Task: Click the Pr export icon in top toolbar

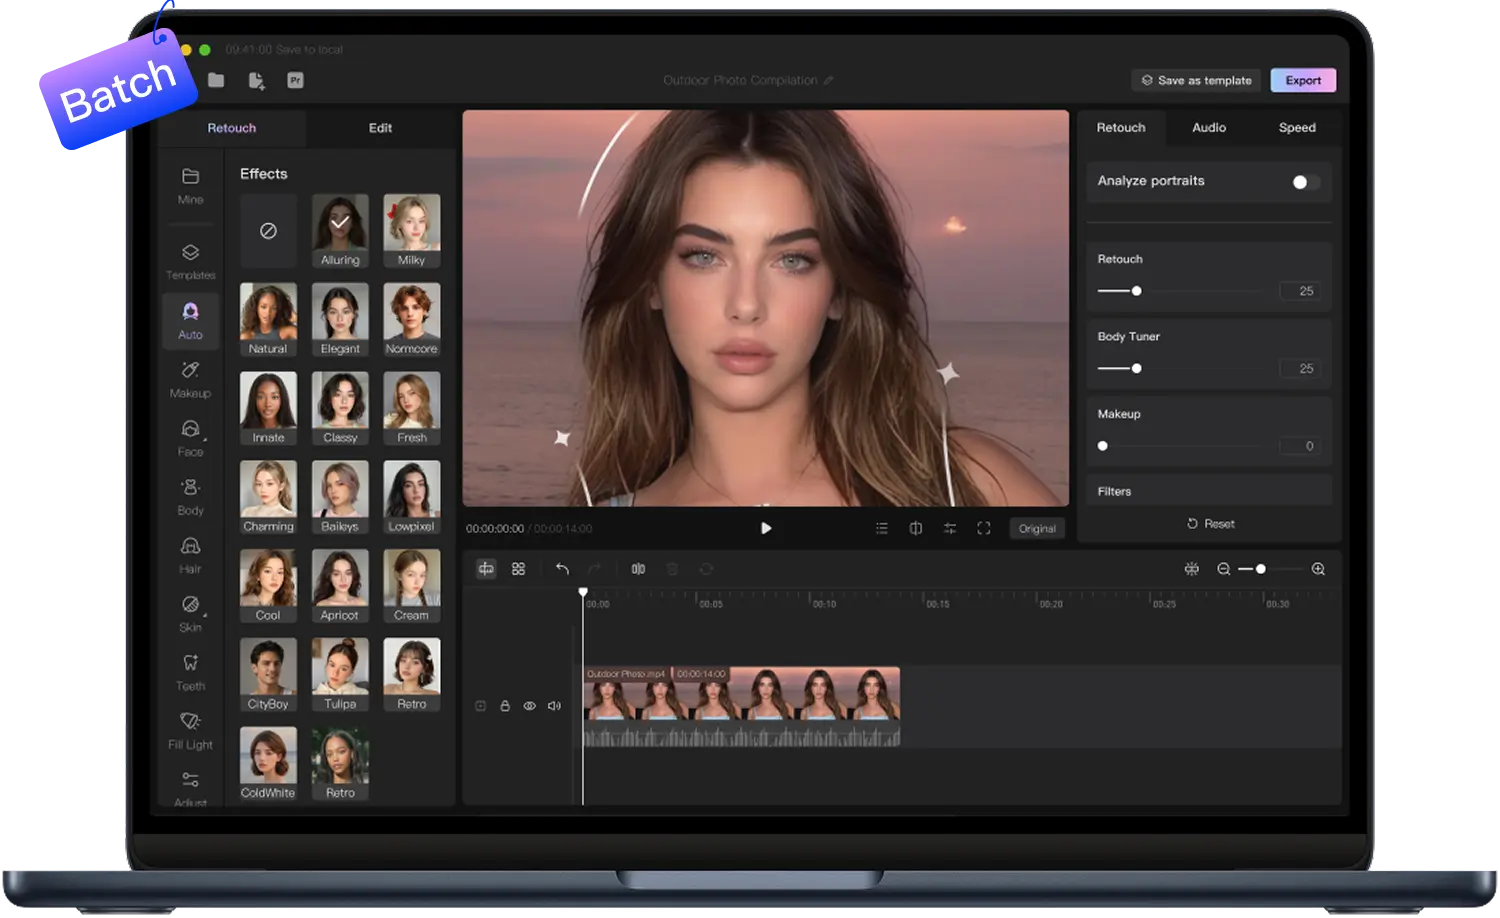Action: coord(295,80)
